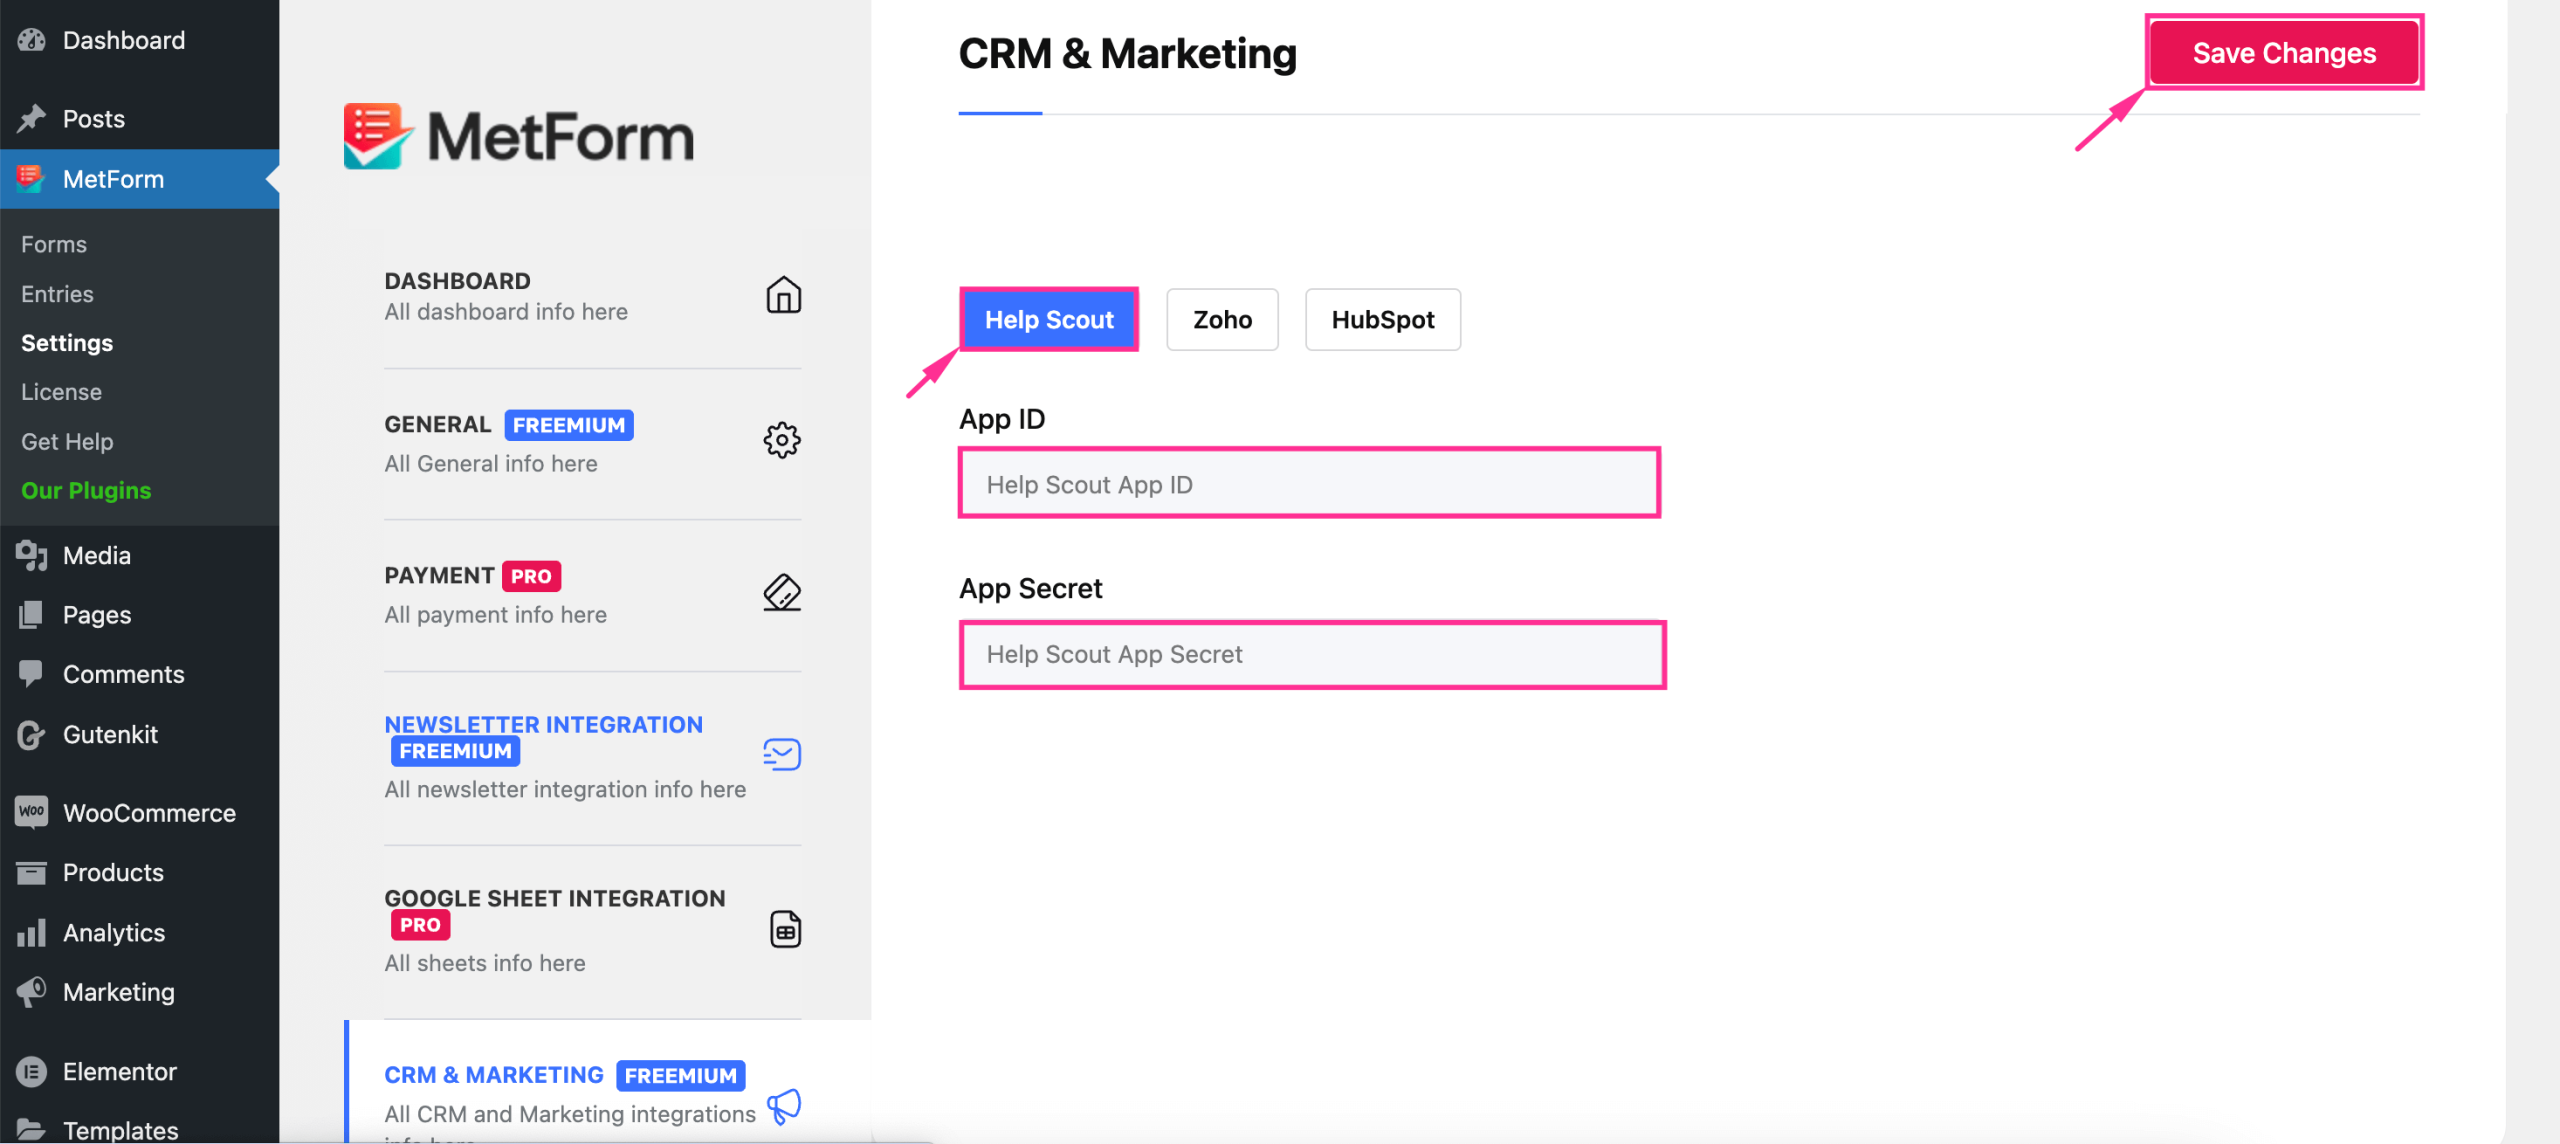This screenshot has height=1144, width=2560.
Task: Select the CRM & MARKETING settings tab
Action: (607, 1082)
